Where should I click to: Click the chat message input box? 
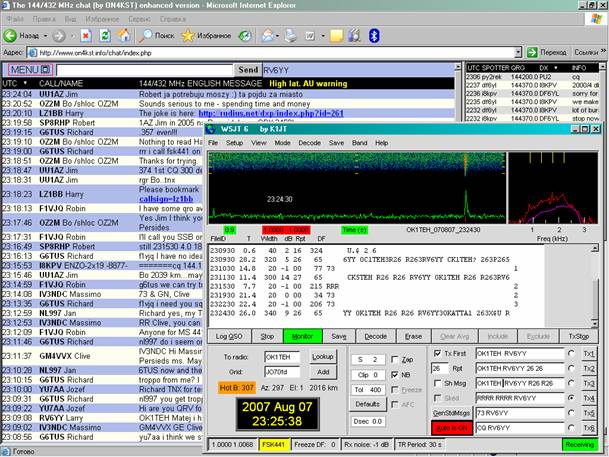pyautogui.click(x=144, y=70)
